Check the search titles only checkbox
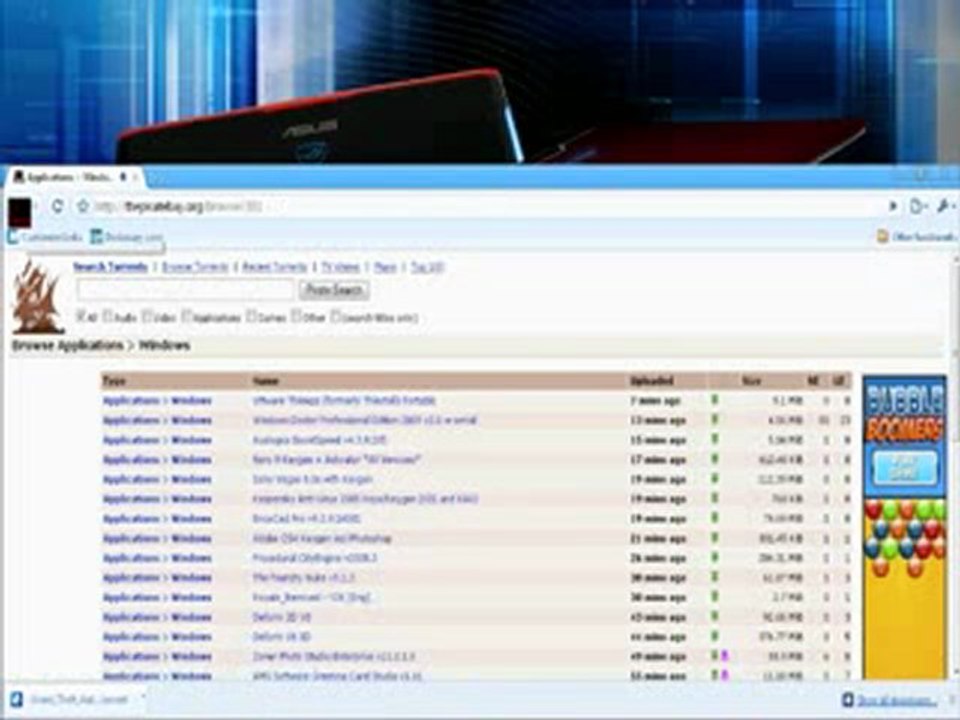Viewport: 960px width, 720px height. coord(336,317)
